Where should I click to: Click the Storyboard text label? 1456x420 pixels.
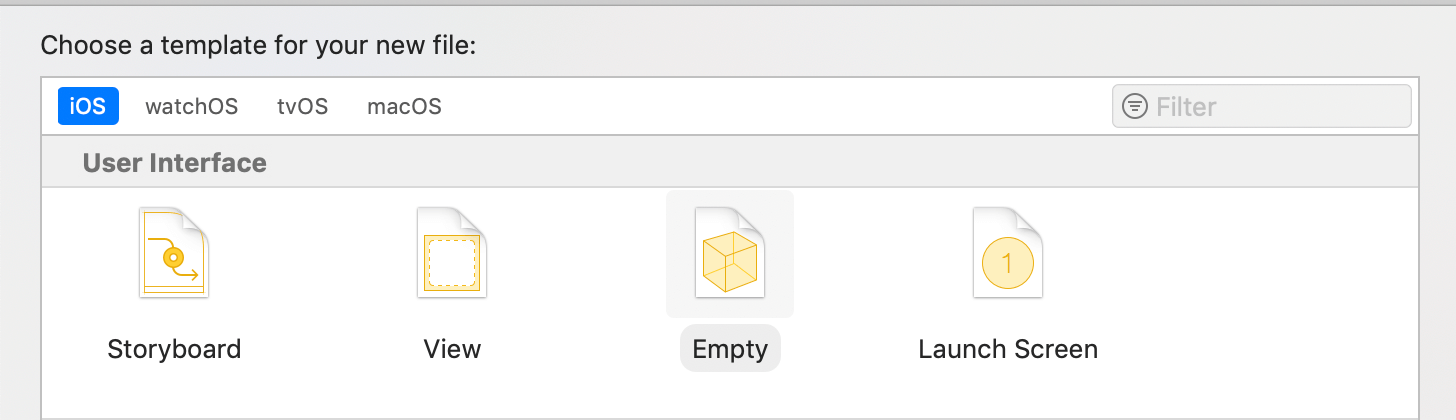click(174, 349)
